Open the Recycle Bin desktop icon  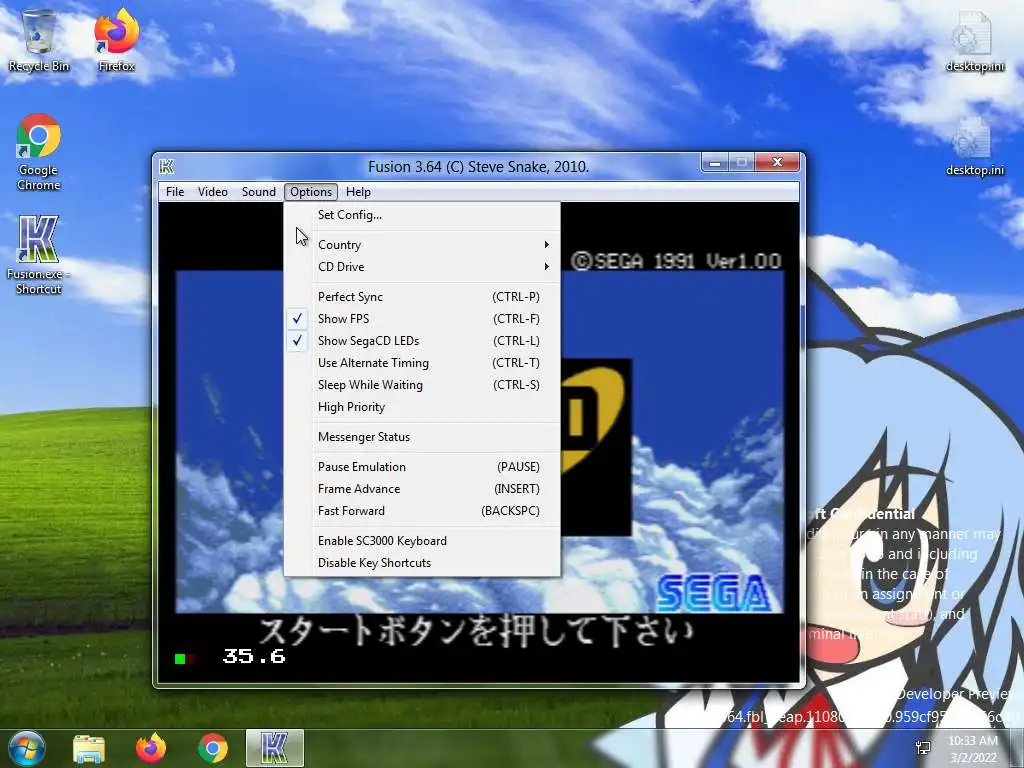click(x=38, y=40)
